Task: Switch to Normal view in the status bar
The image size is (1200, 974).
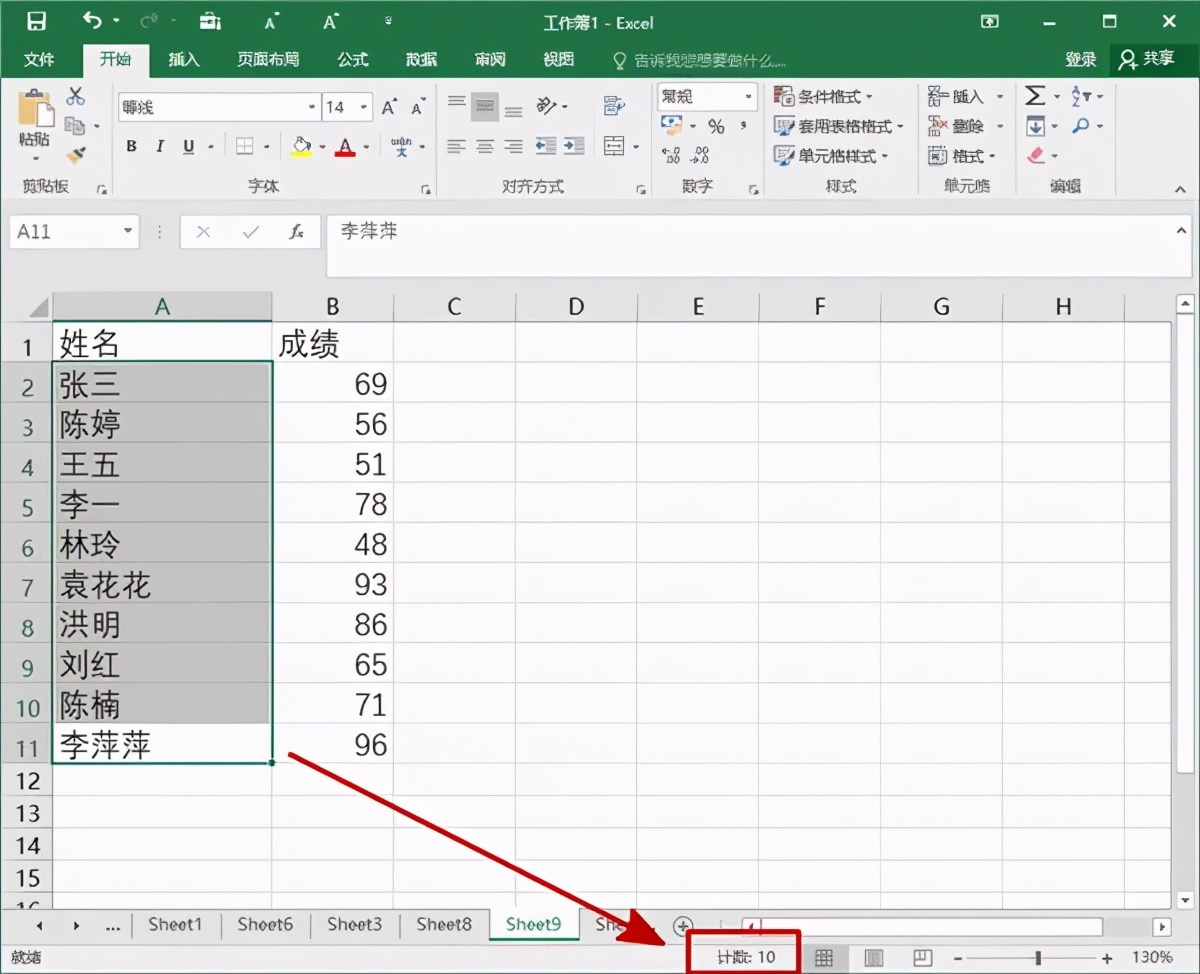Action: (x=824, y=958)
